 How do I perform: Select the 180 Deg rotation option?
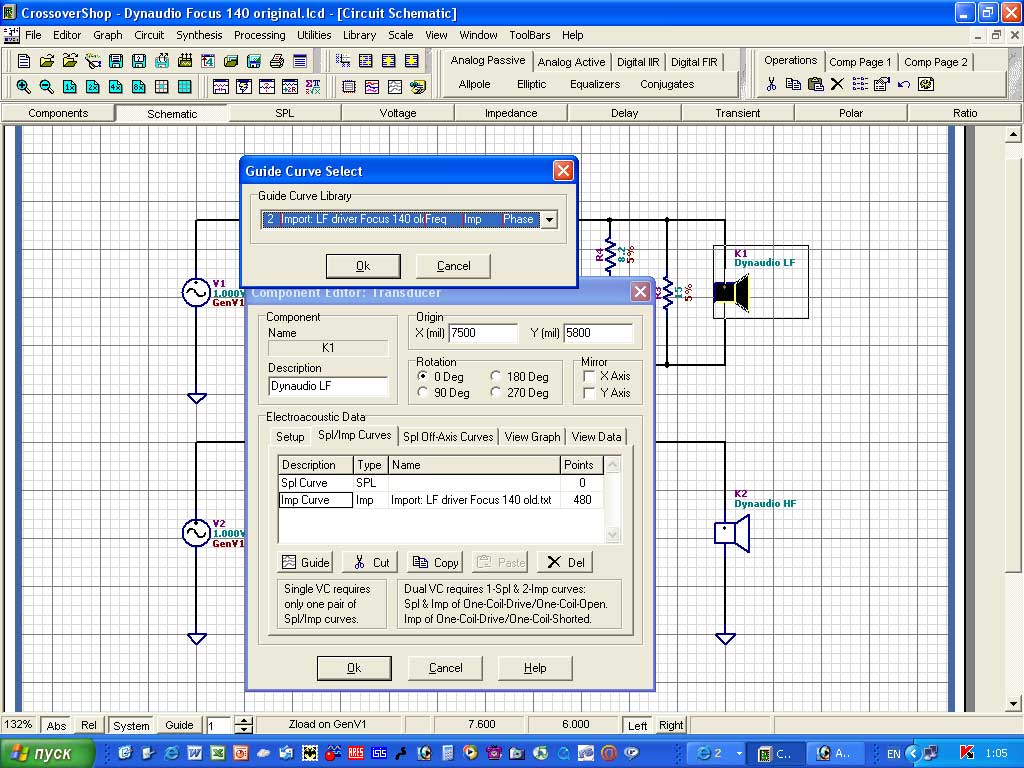coord(496,376)
